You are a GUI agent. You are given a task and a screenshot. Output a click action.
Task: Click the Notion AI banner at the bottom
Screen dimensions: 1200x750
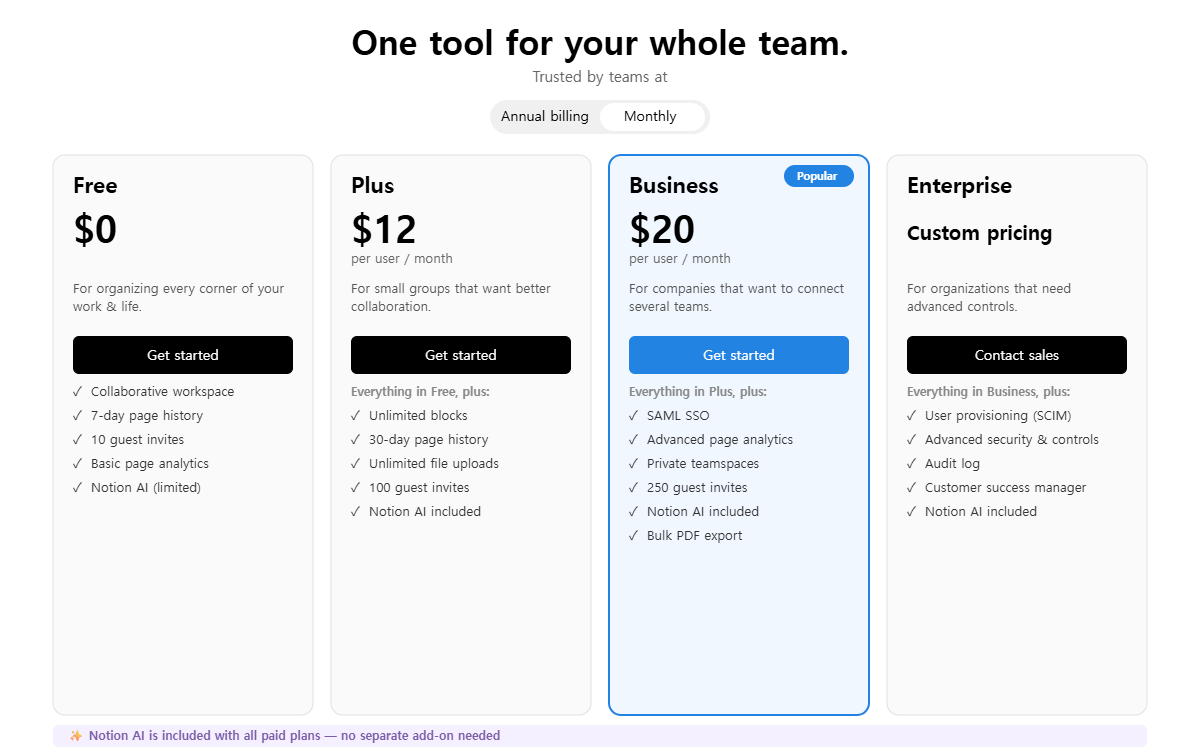600,735
